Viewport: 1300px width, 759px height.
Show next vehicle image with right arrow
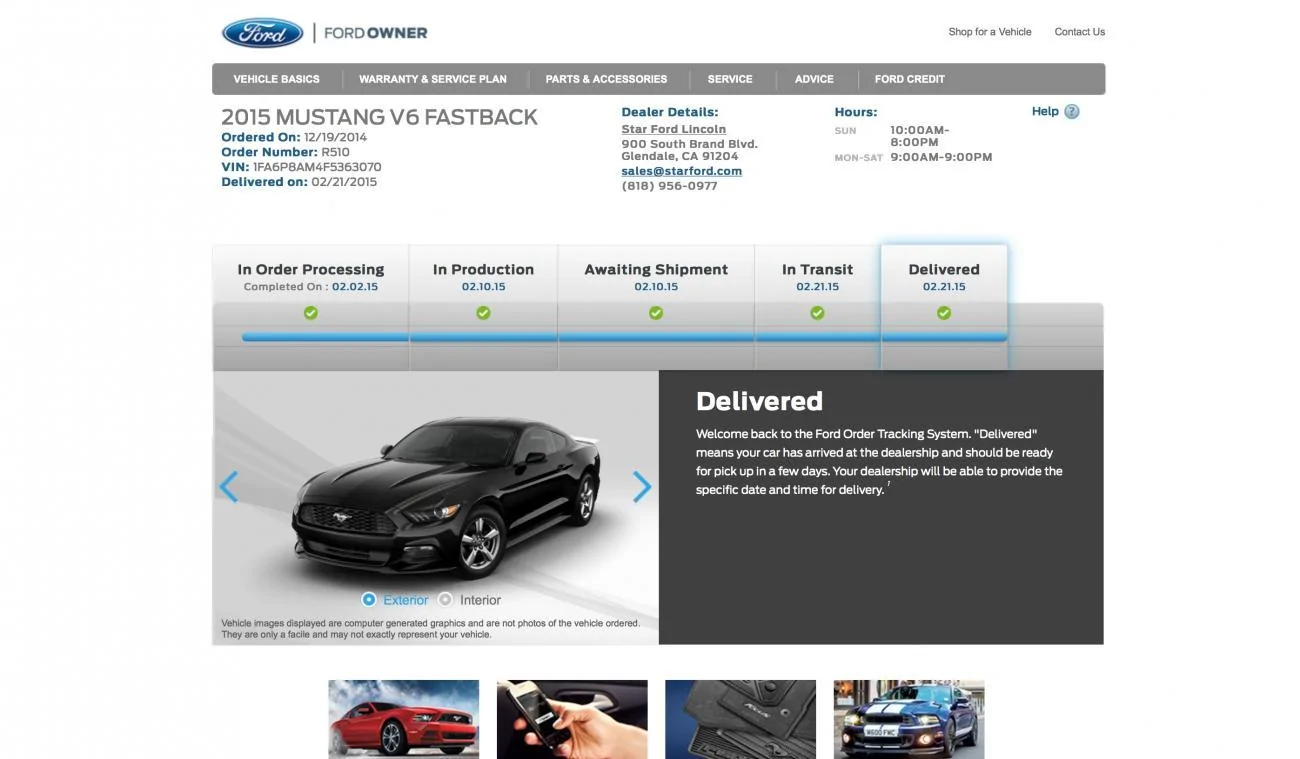[642, 487]
